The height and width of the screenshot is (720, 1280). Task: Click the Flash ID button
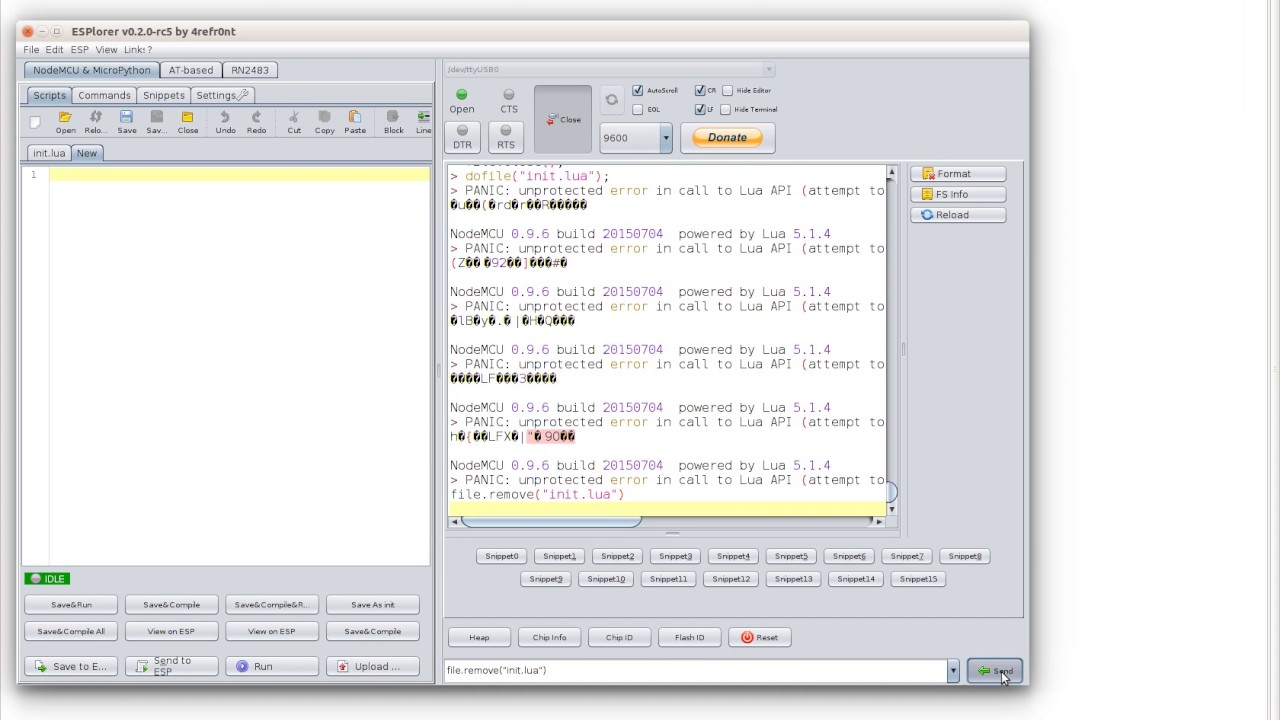[x=689, y=637]
